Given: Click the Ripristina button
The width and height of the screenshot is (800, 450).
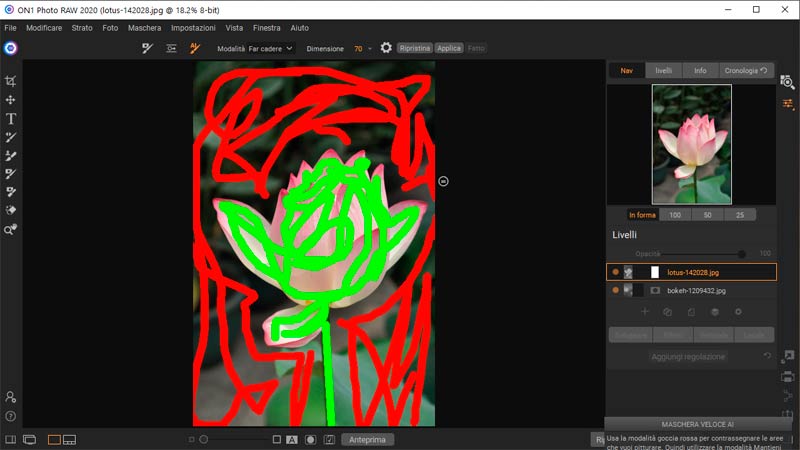Looking at the screenshot, I should click(x=414, y=48).
